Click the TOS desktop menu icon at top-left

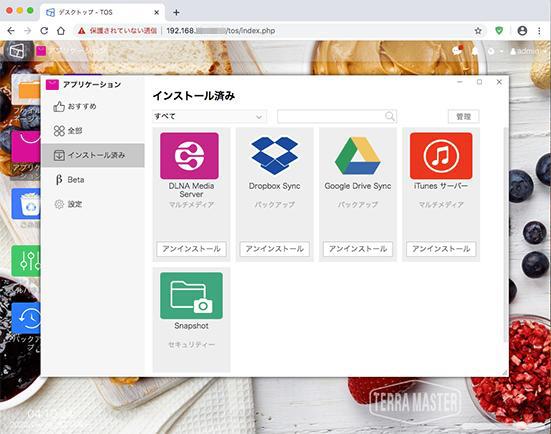[x=17, y=51]
